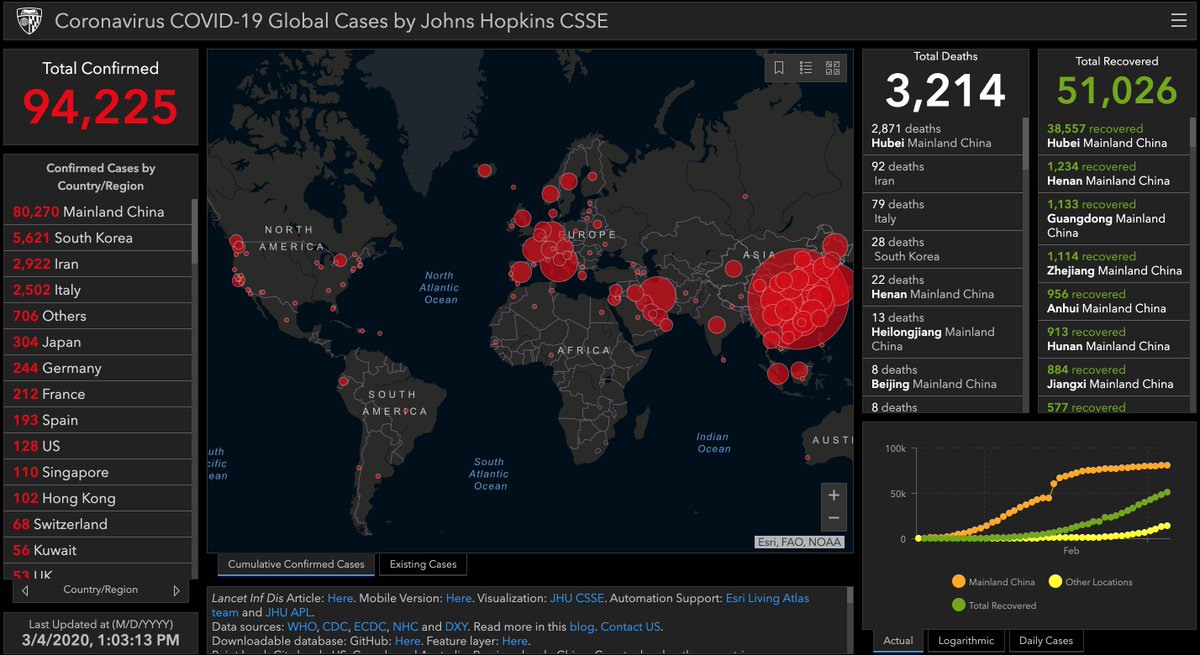The height and width of the screenshot is (655, 1200).
Task: Select the Actual chart tab
Action: click(898, 640)
